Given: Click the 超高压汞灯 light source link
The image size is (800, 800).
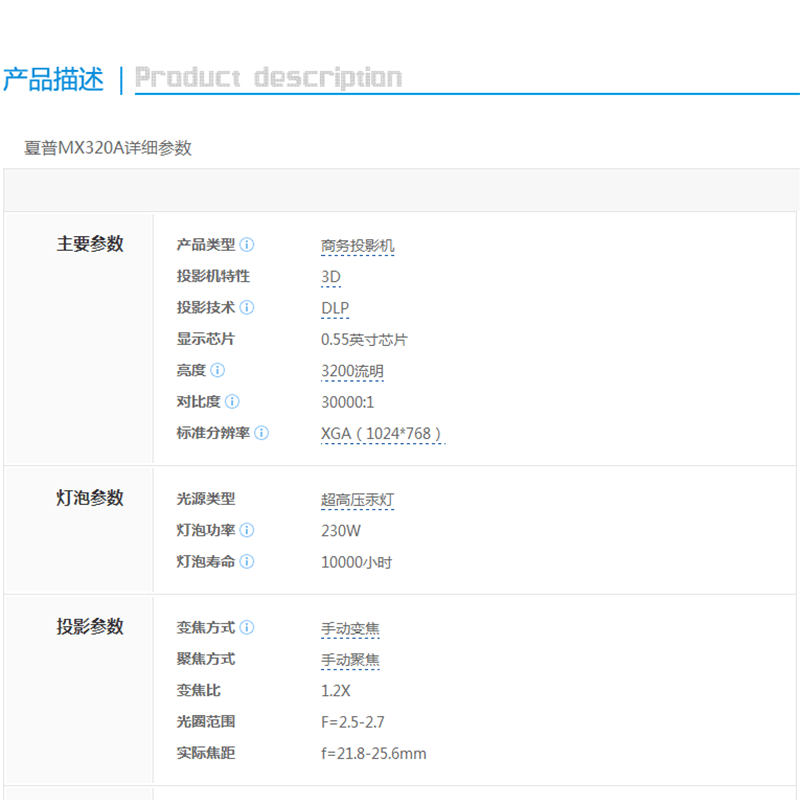Looking at the screenshot, I should click(357, 499).
